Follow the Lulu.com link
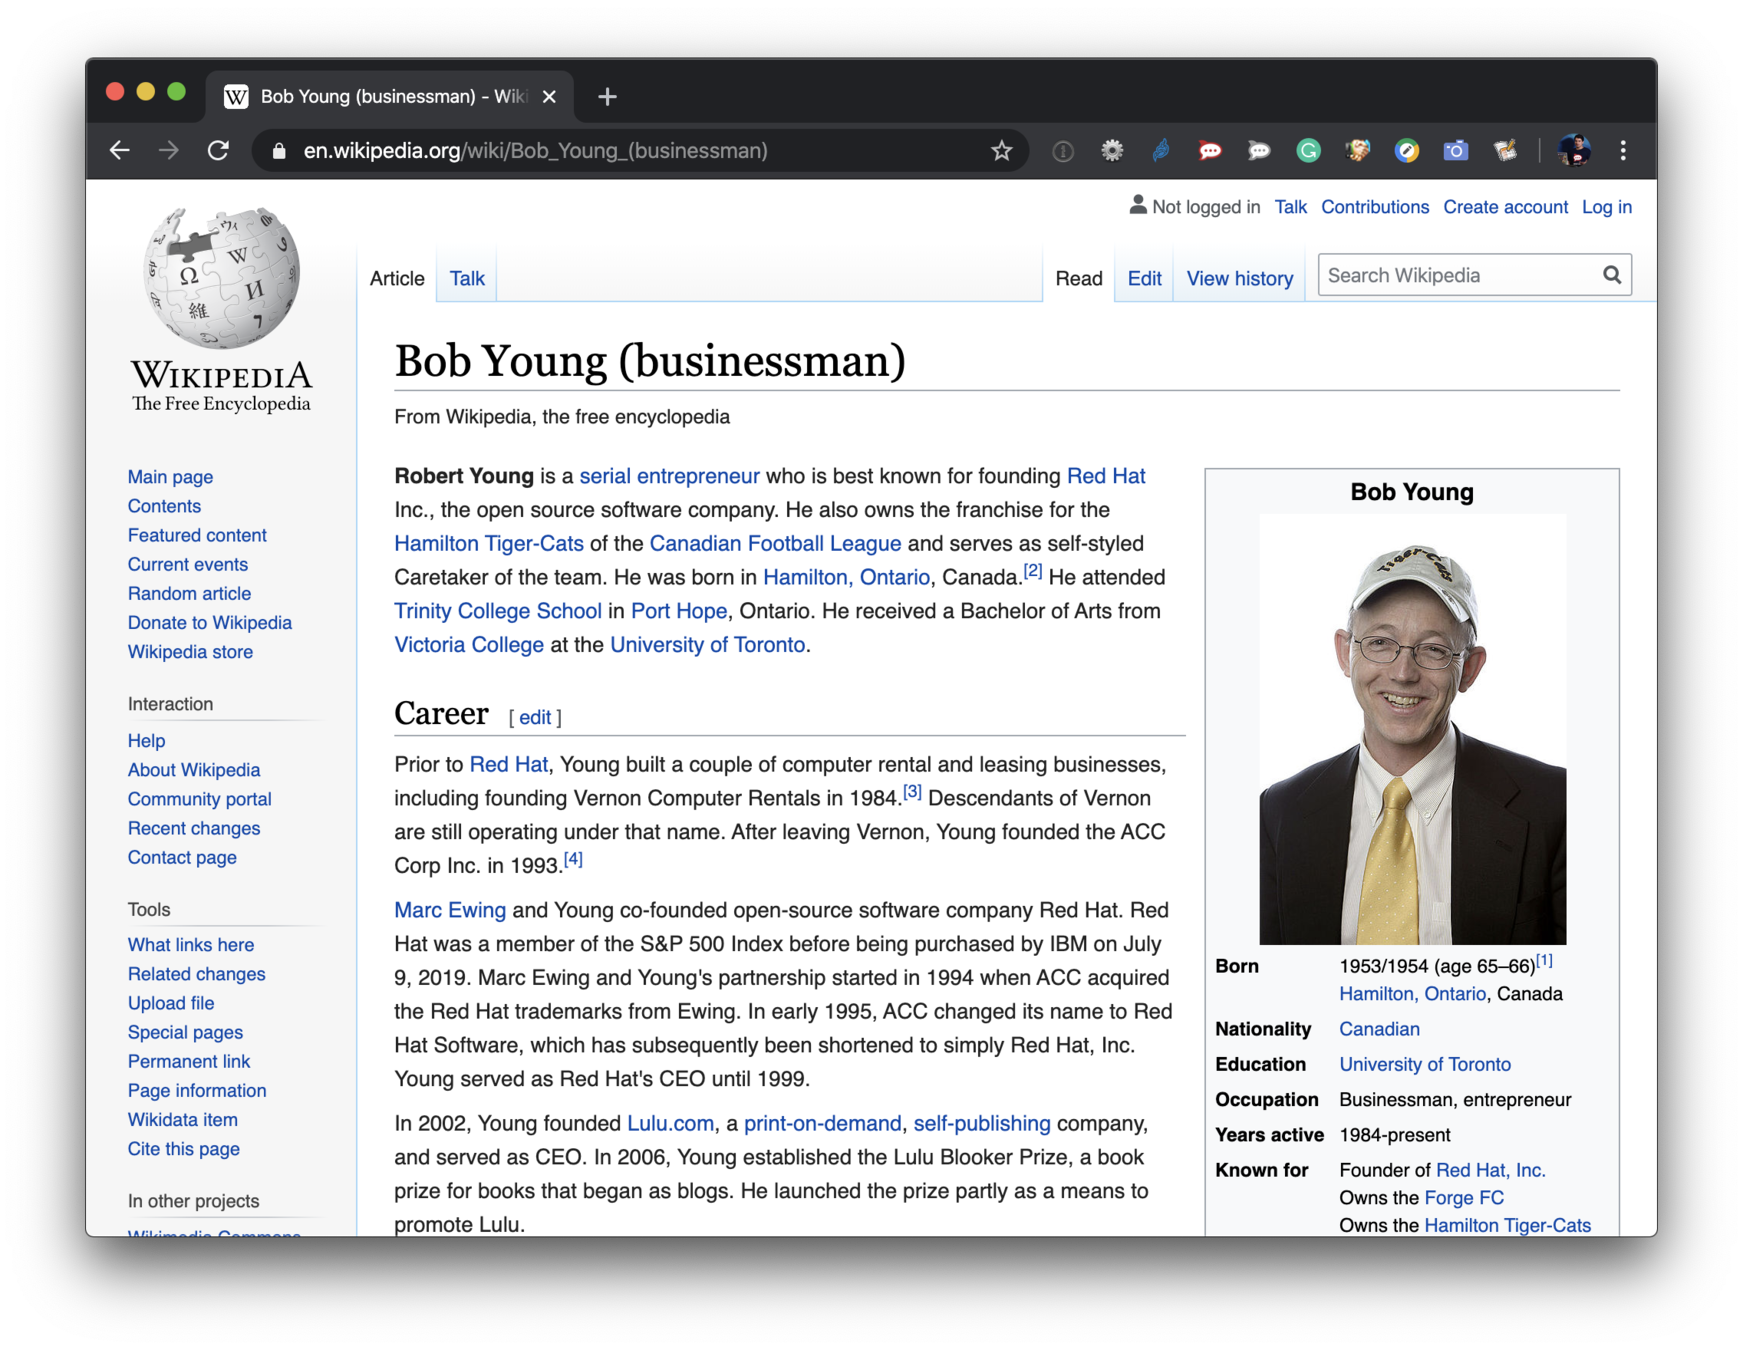Image resolution: width=1743 pixels, height=1350 pixels. (670, 1123)
